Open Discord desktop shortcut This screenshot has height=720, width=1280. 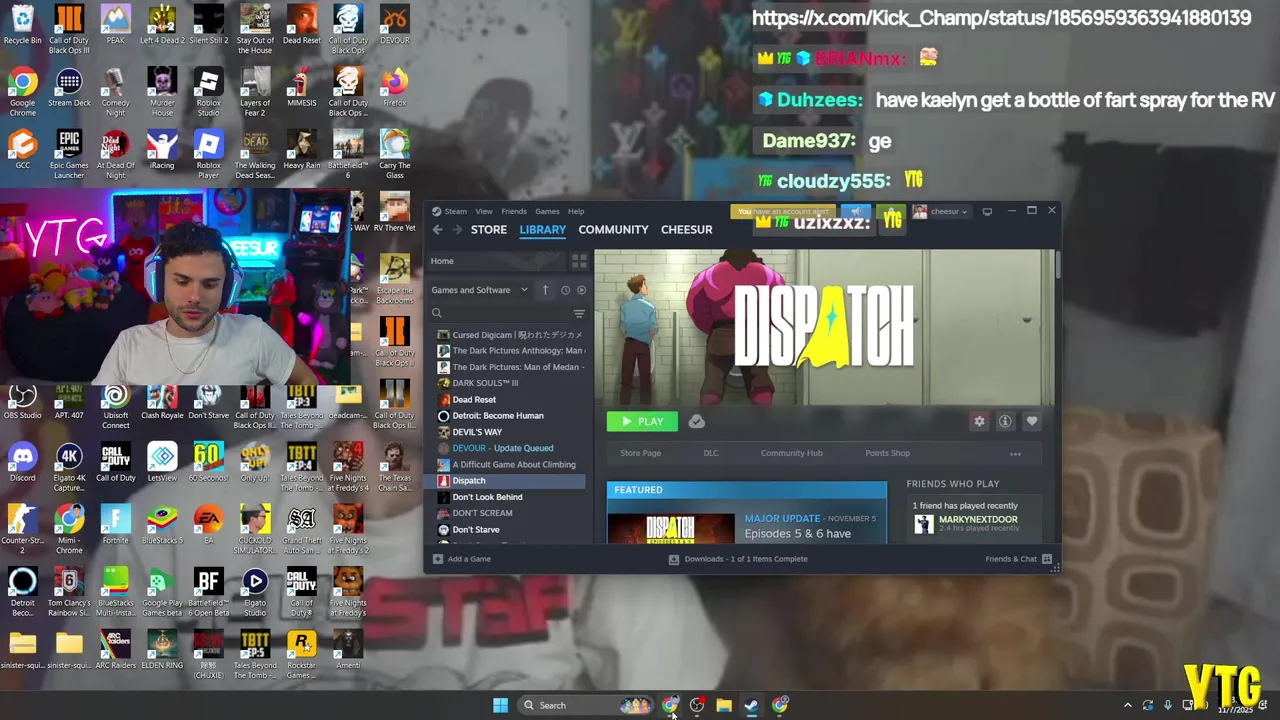coord(22,463)
